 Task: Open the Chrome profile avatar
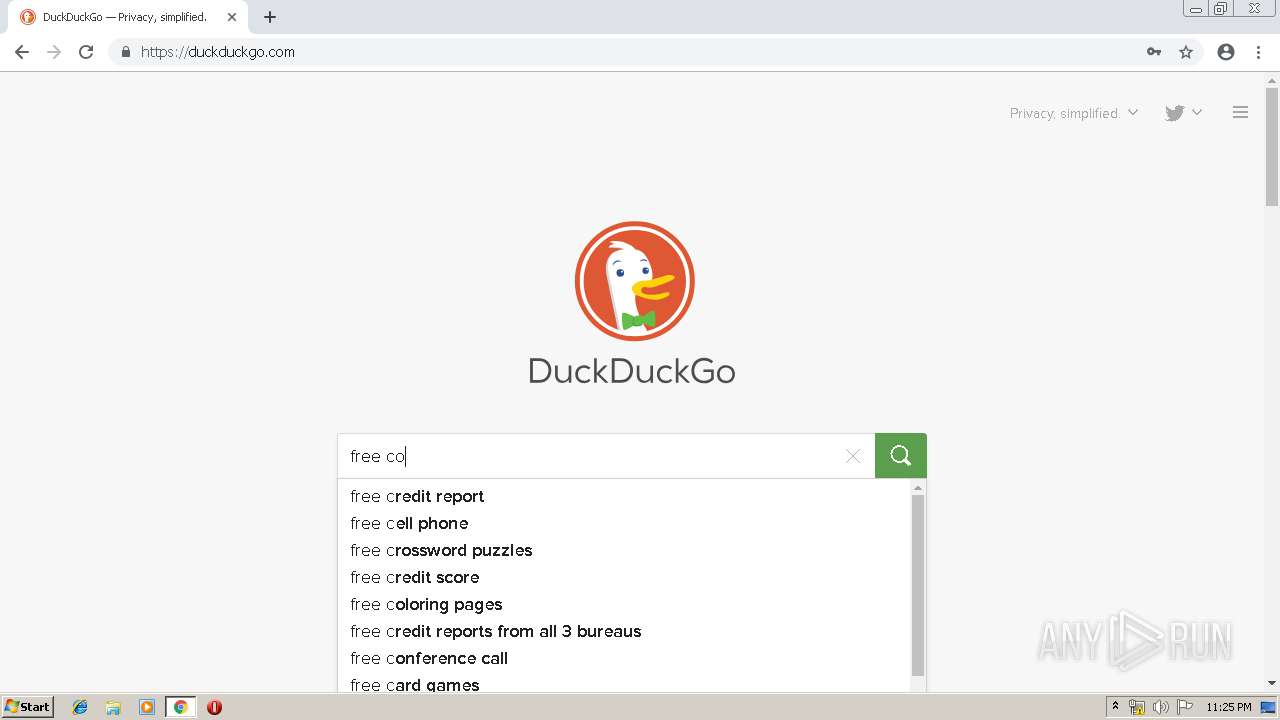1226,52
